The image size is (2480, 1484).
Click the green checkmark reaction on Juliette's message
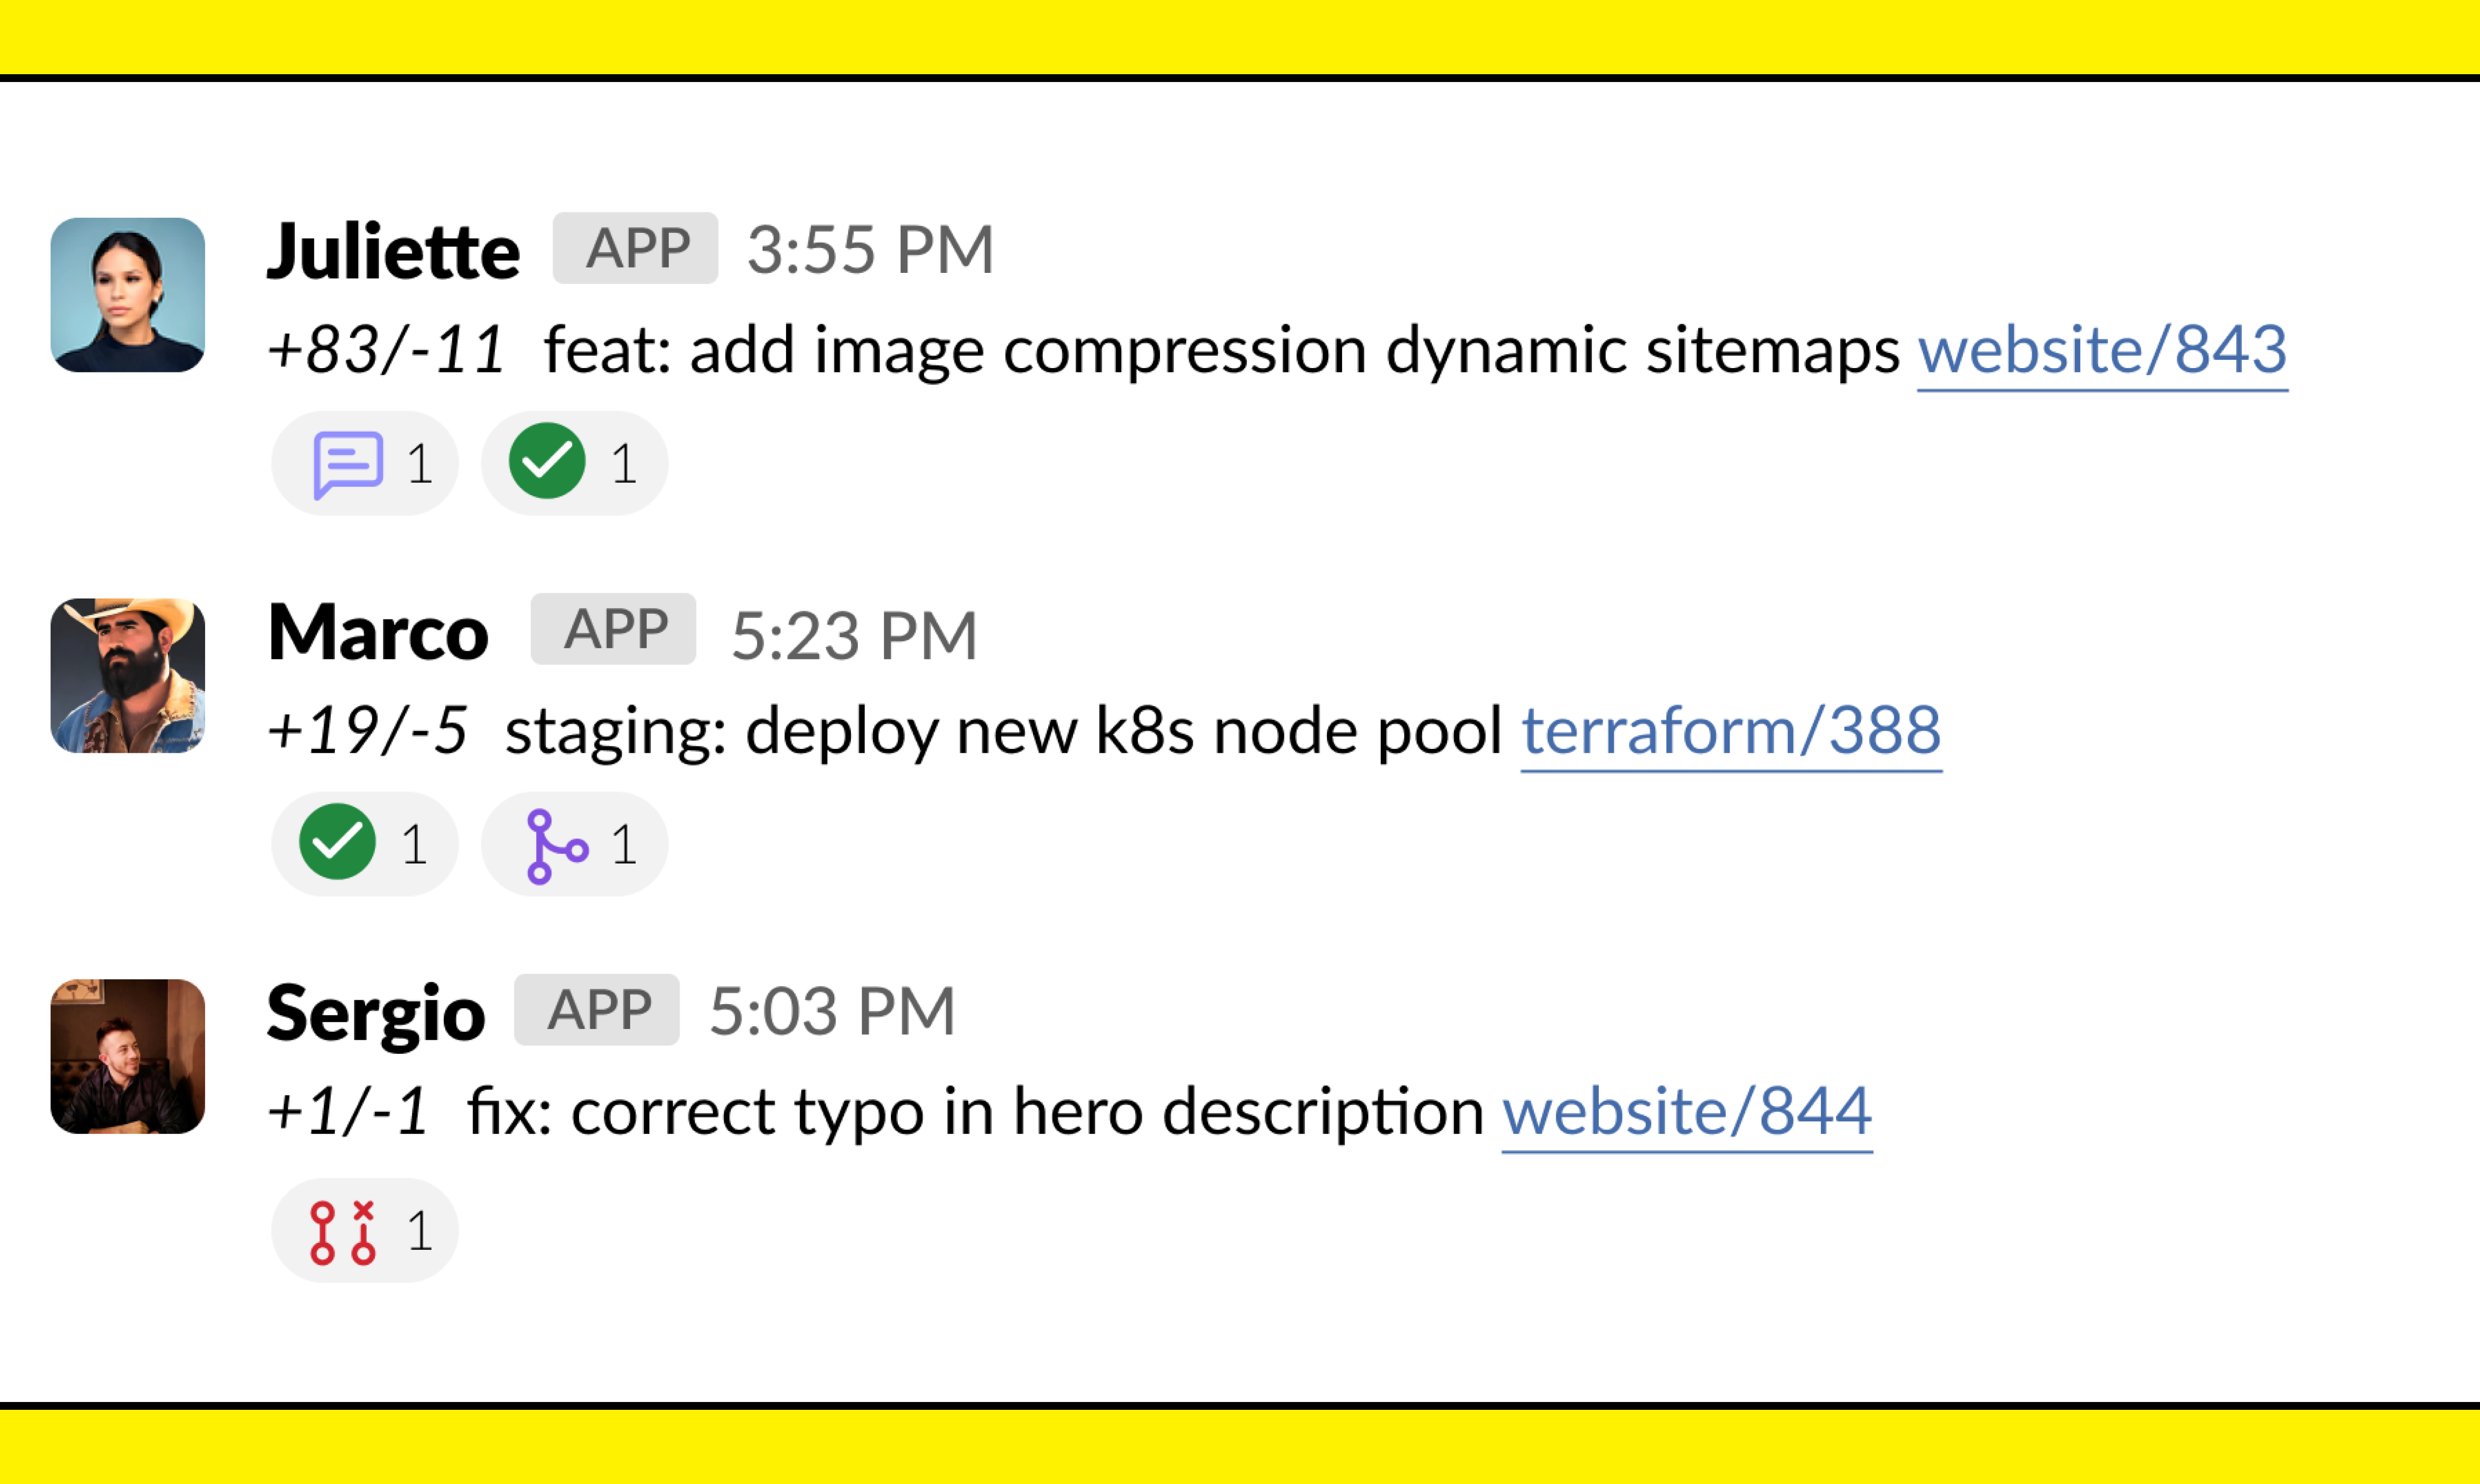[575, 463]
